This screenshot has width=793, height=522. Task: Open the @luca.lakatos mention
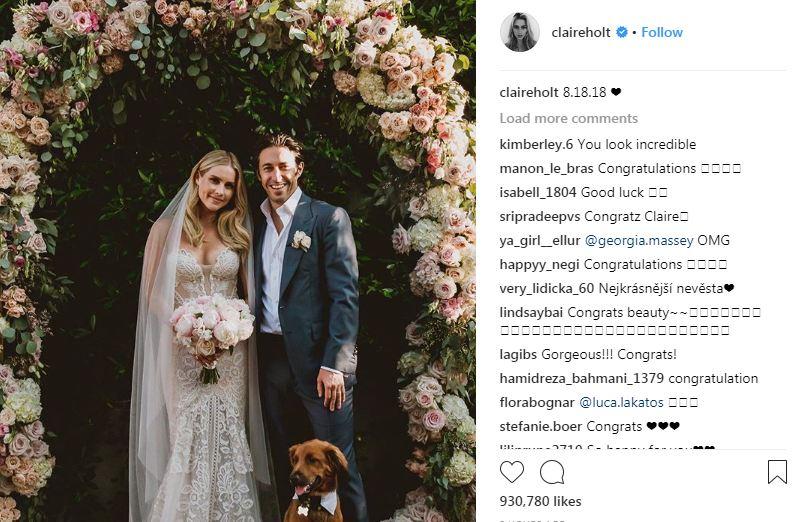click(621, 403)
